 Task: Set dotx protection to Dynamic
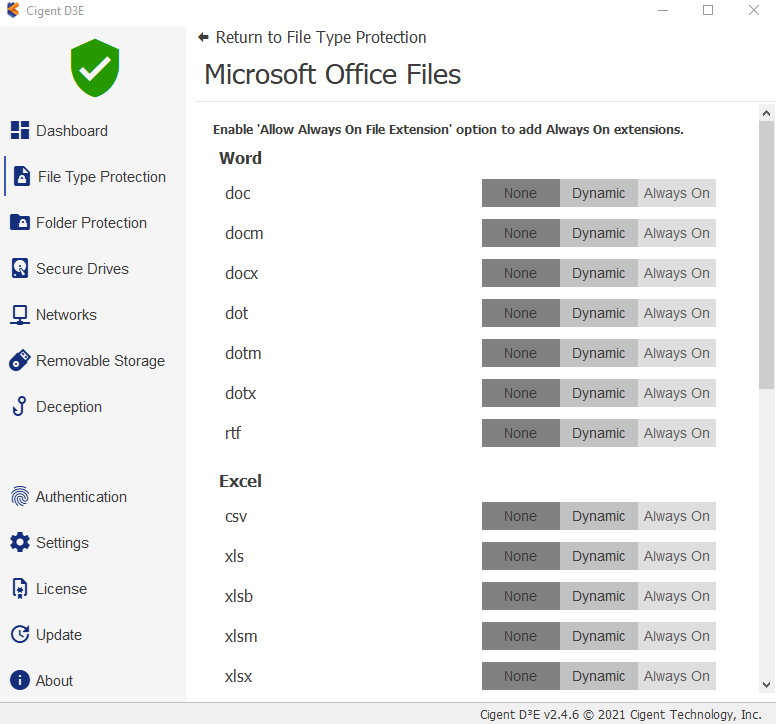(599, 393)
